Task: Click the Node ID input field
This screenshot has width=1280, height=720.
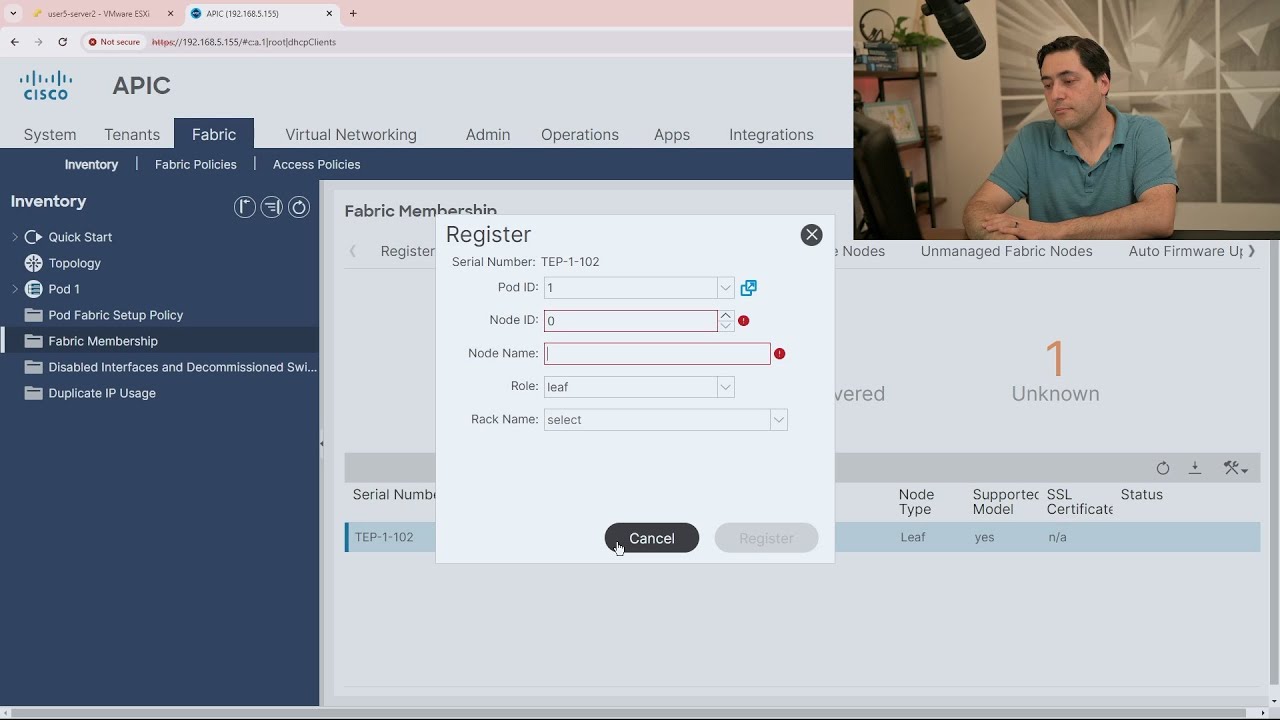Action: [x=630, y=321]
